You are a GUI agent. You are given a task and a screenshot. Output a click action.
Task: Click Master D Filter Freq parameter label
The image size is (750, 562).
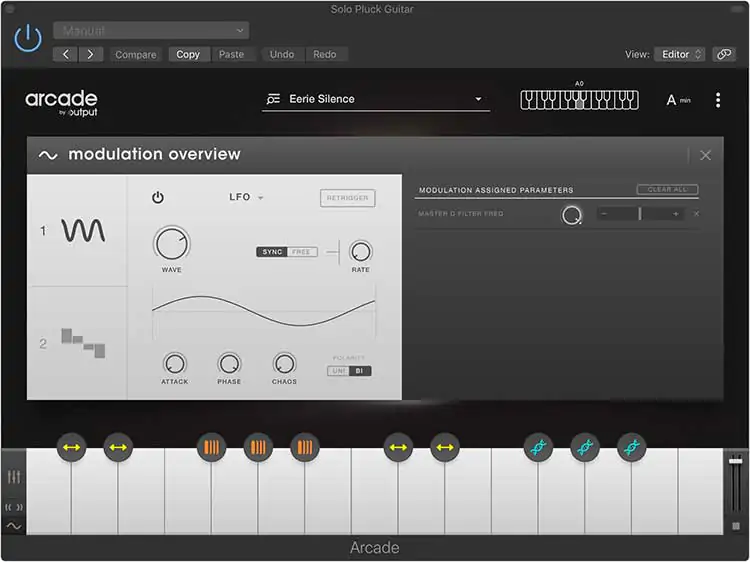click(x=461, y=214)
